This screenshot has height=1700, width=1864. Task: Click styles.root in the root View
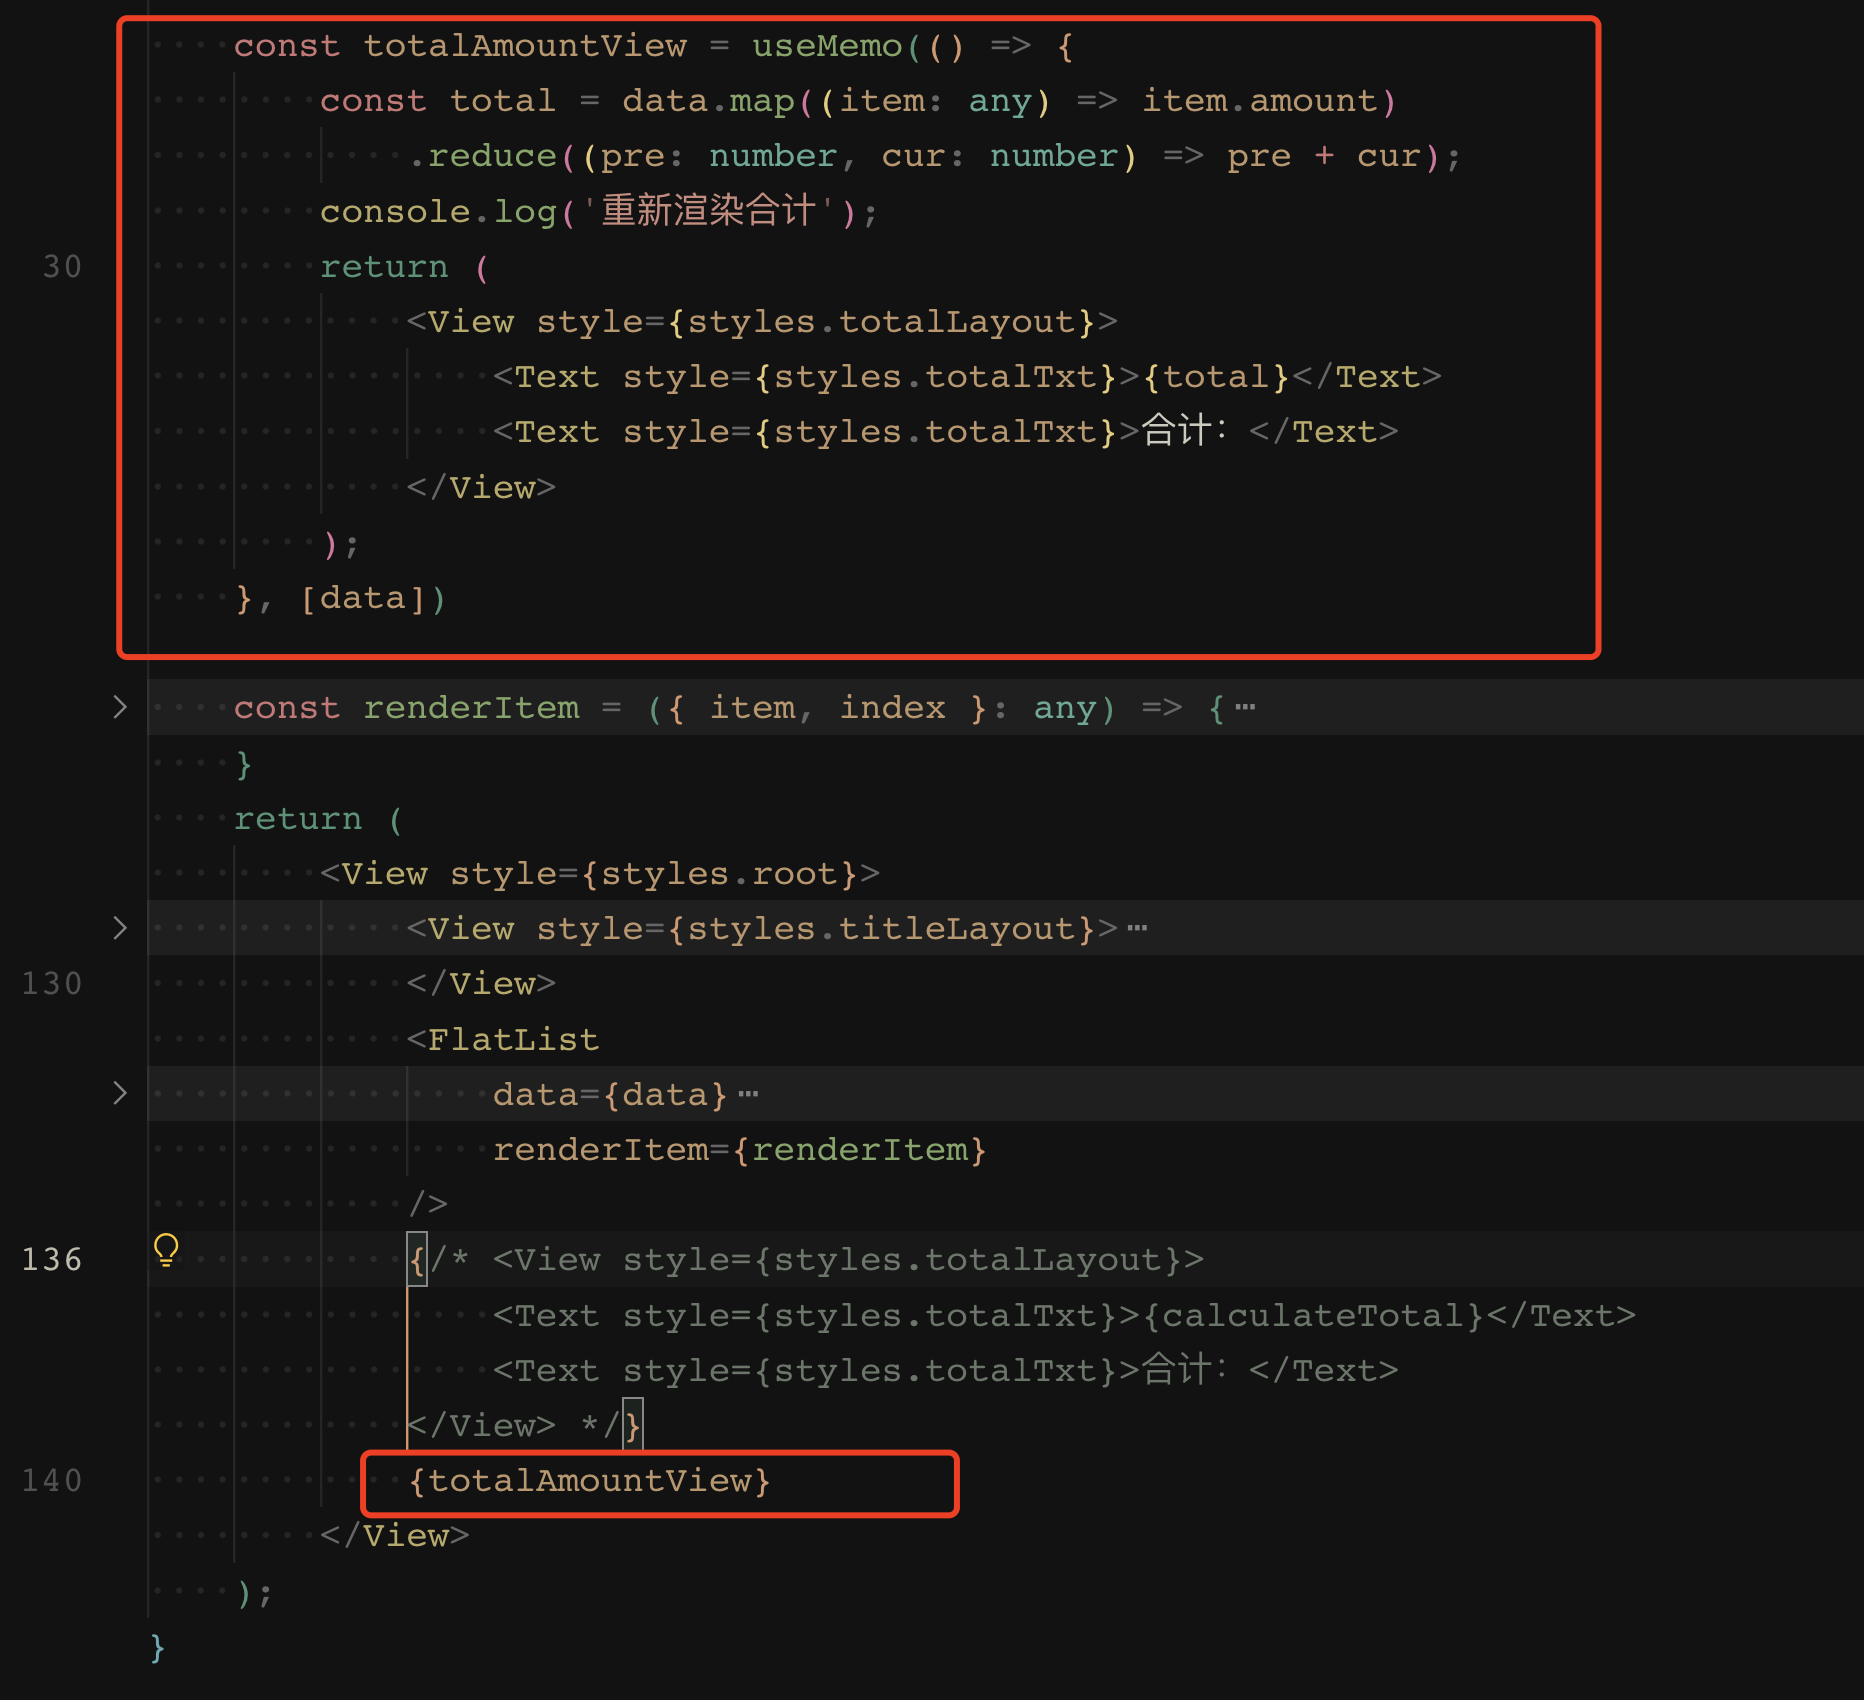coord(720,874)
